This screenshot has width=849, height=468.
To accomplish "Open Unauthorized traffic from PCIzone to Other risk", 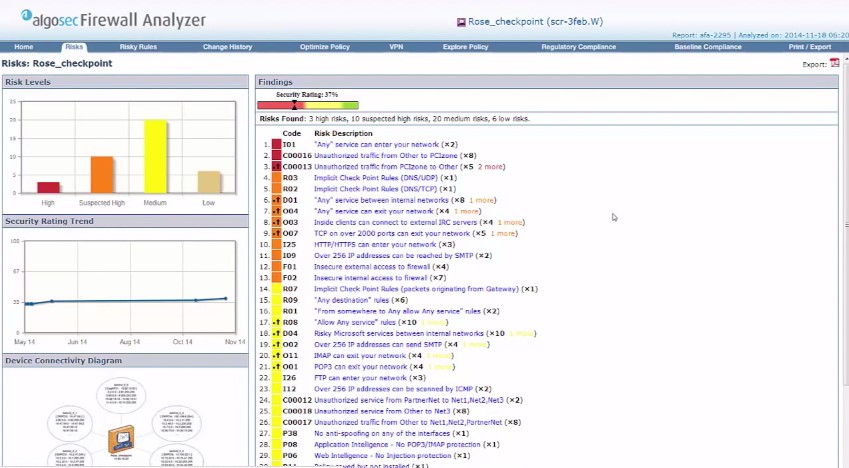I will (386, 167).
